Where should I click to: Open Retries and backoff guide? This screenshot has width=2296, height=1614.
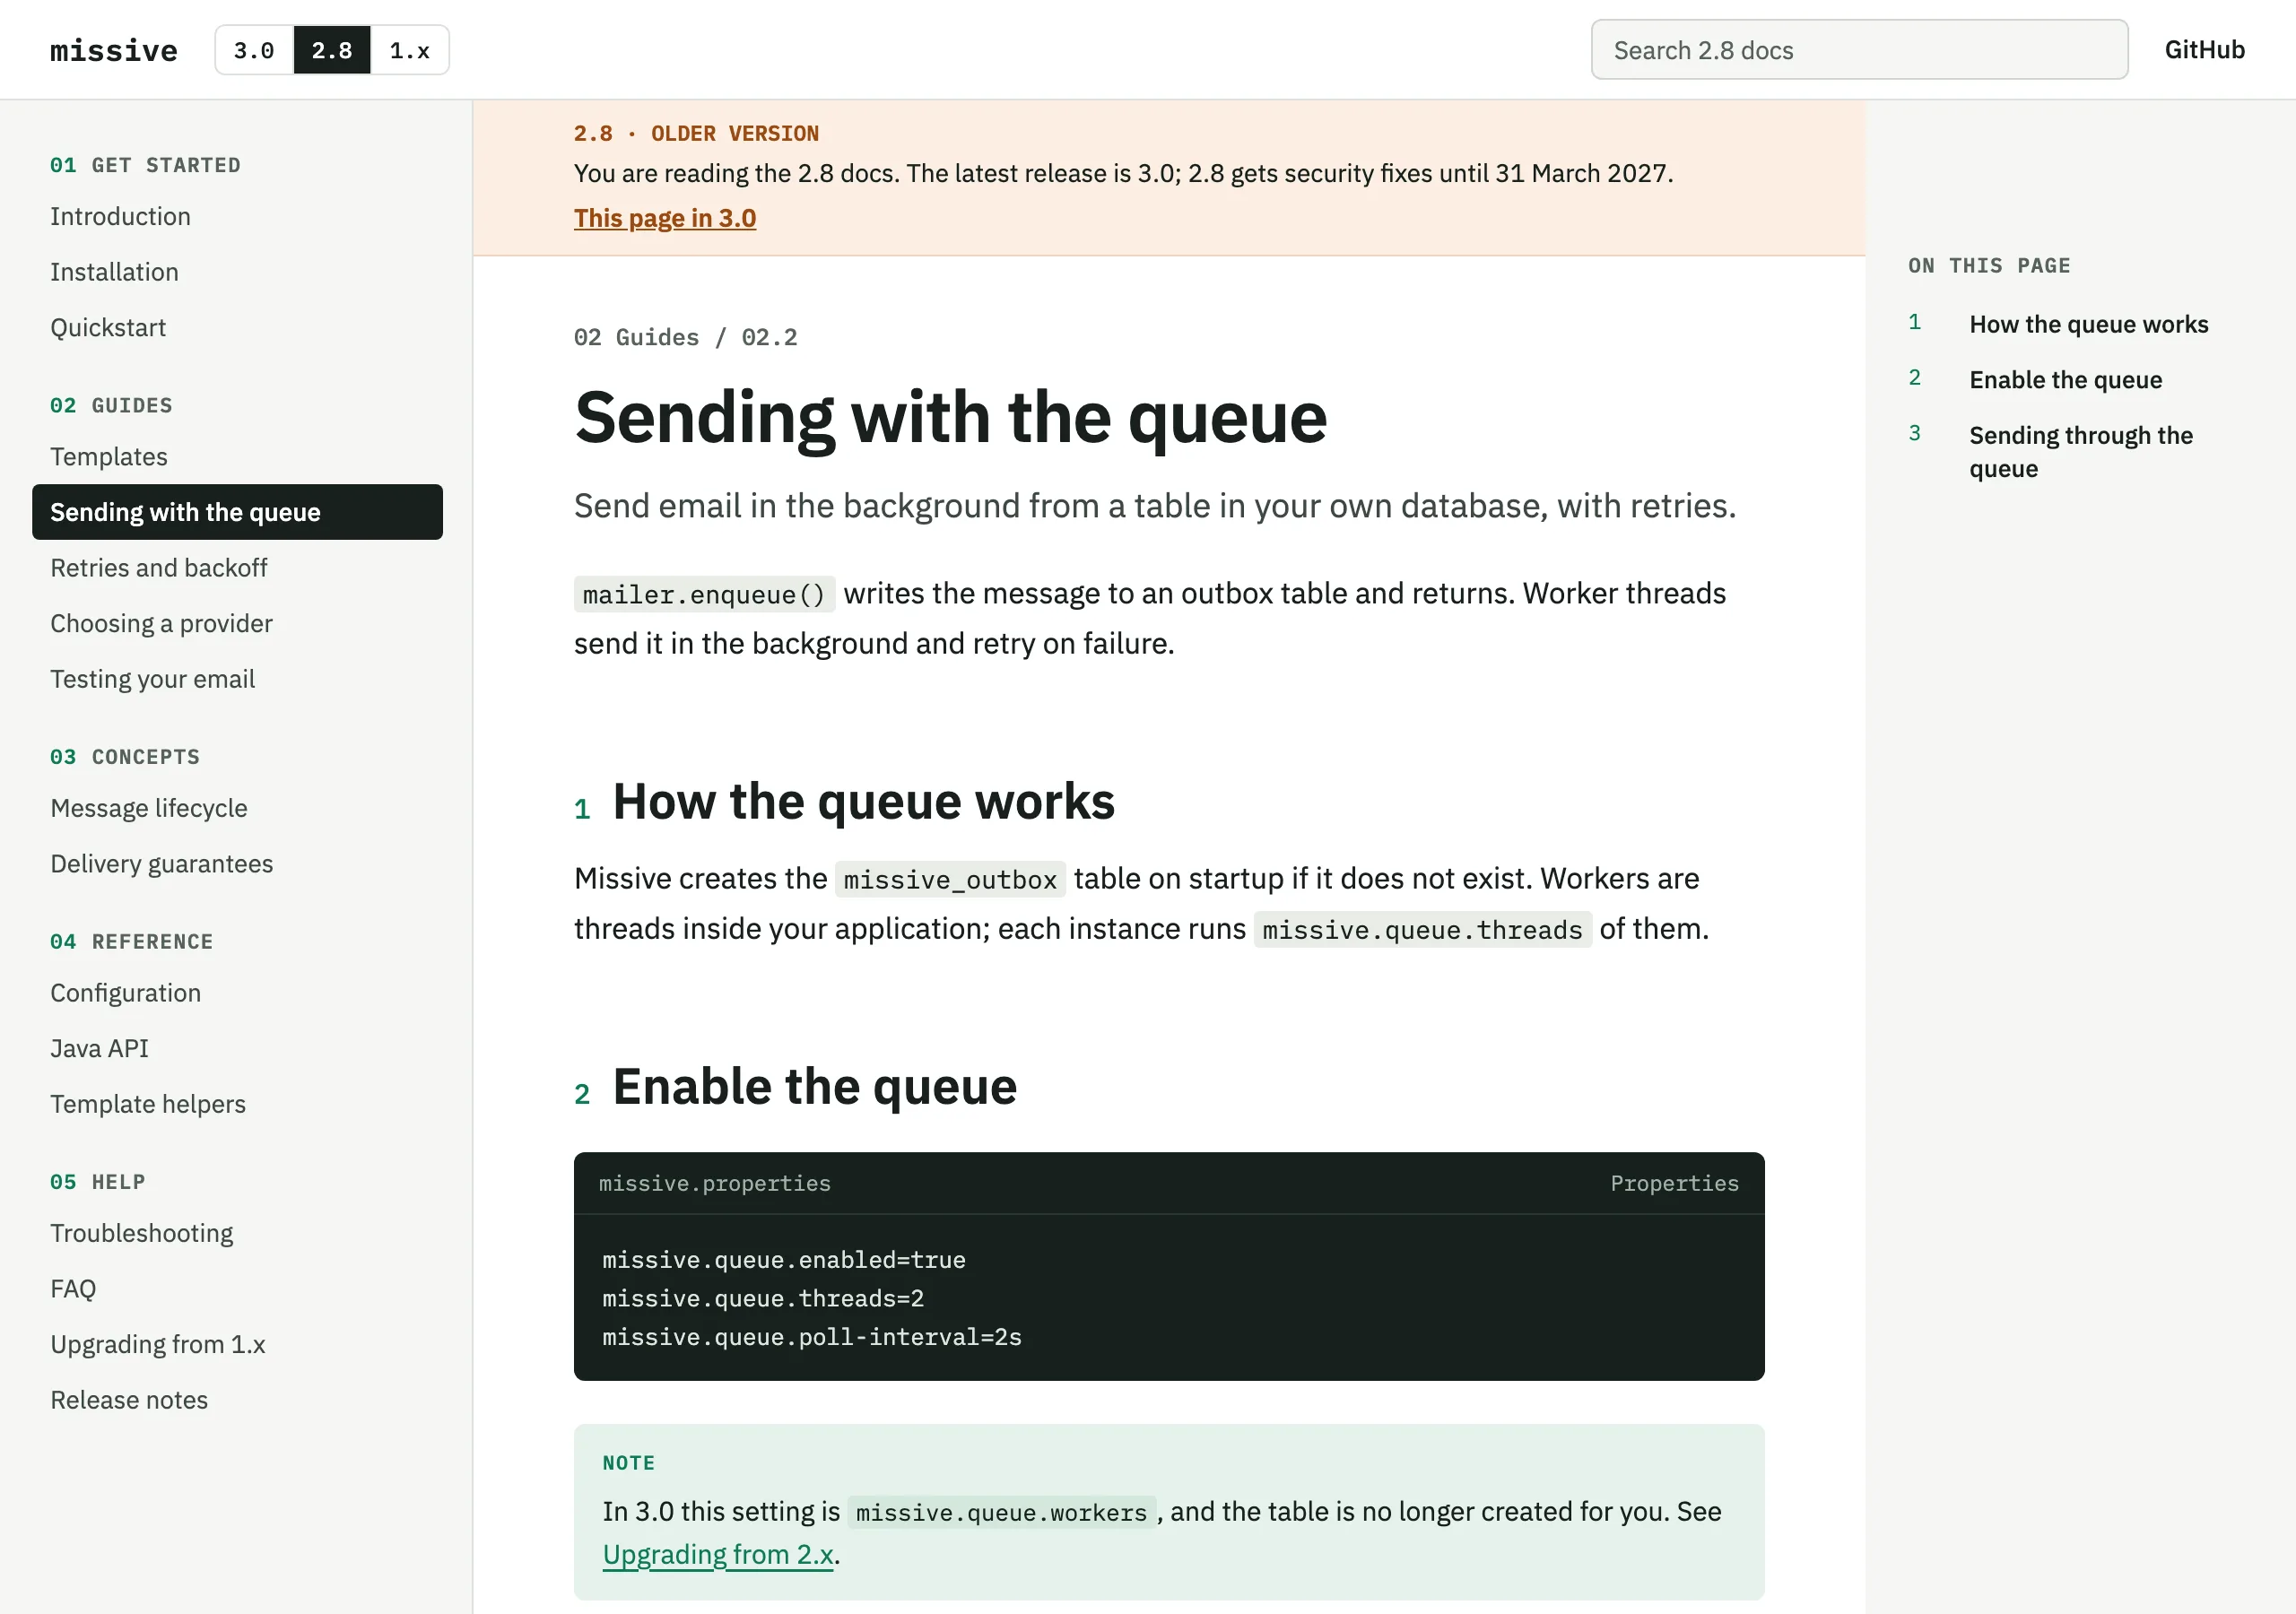point(159,568)
